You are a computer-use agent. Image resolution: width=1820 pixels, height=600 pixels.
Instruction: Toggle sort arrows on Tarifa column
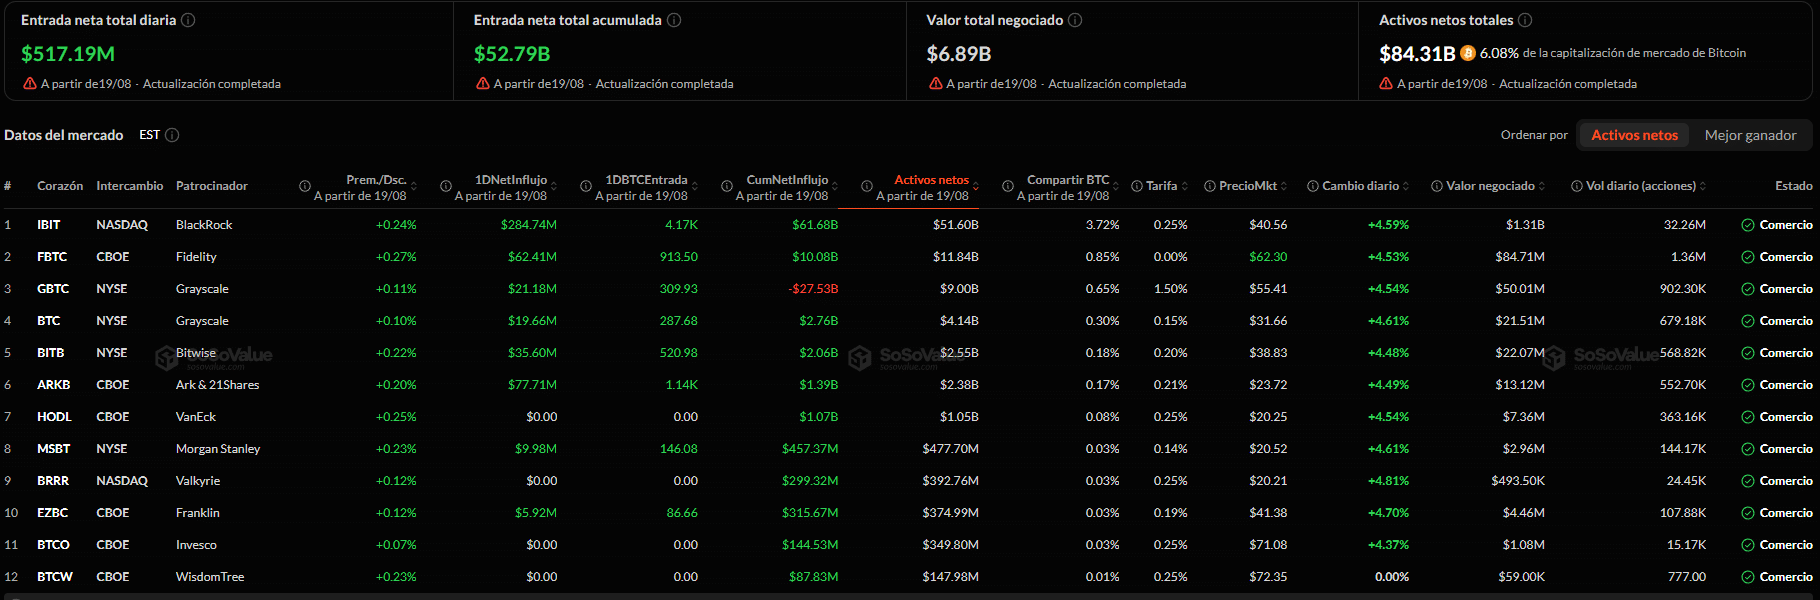tap(1185, 186)
